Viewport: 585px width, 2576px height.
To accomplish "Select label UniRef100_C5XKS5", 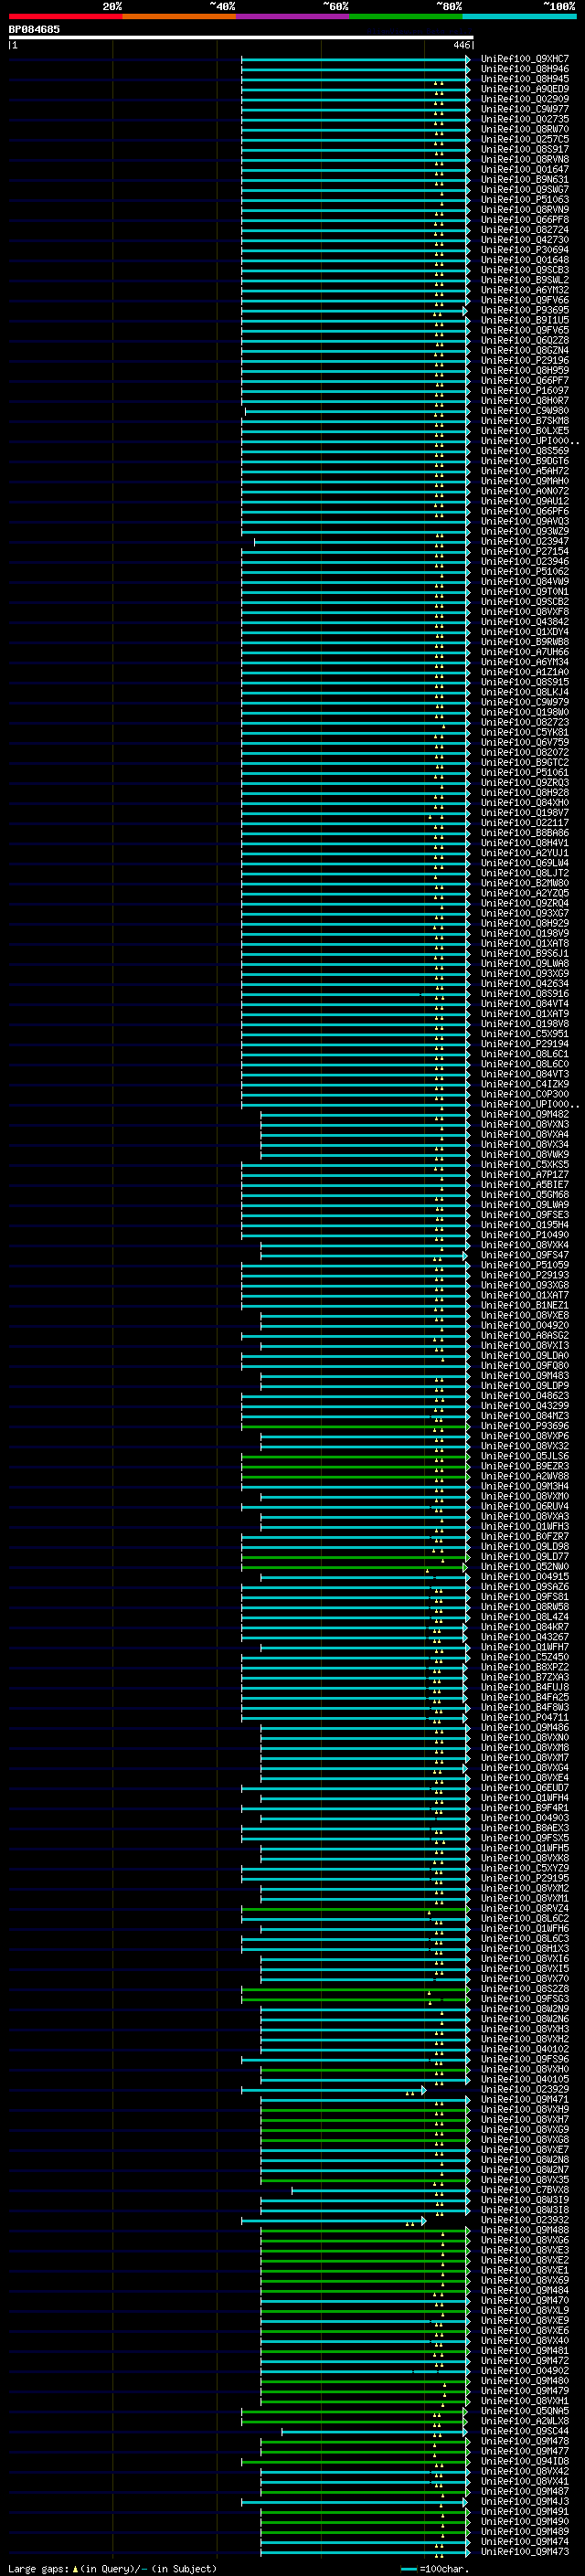I will 524,1164.
